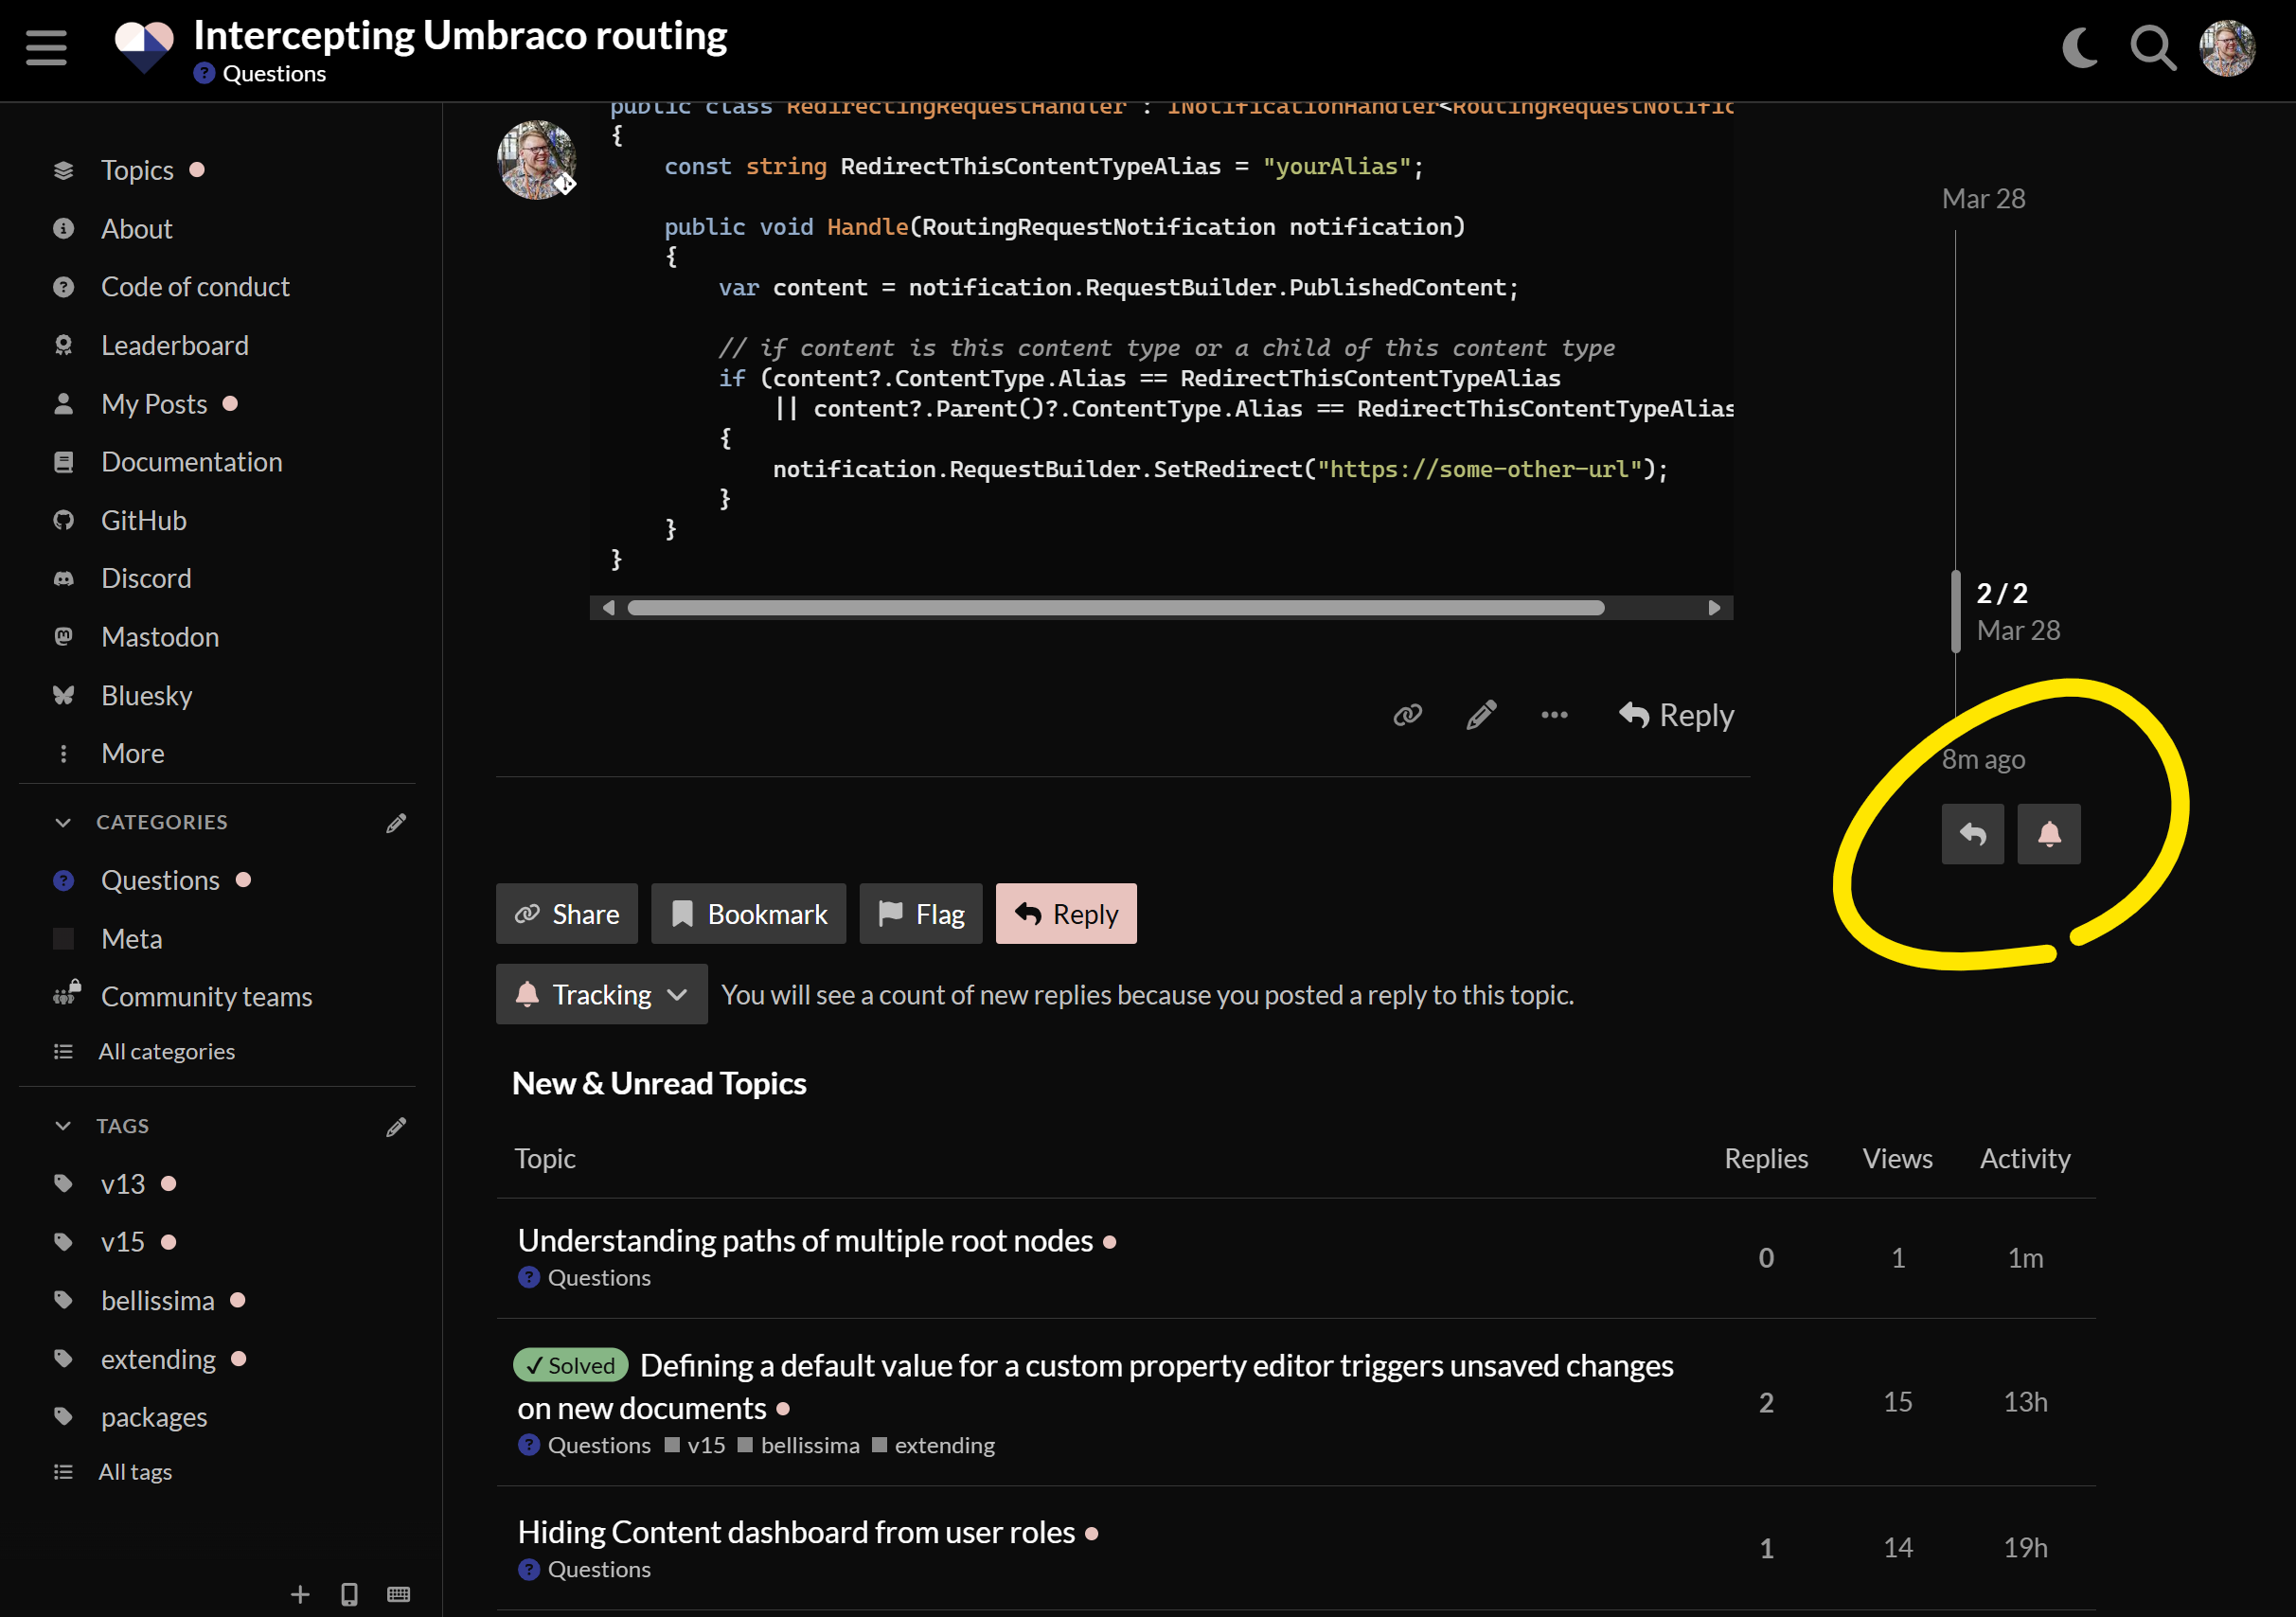Click the add section plus icon

click(300, 1594)
